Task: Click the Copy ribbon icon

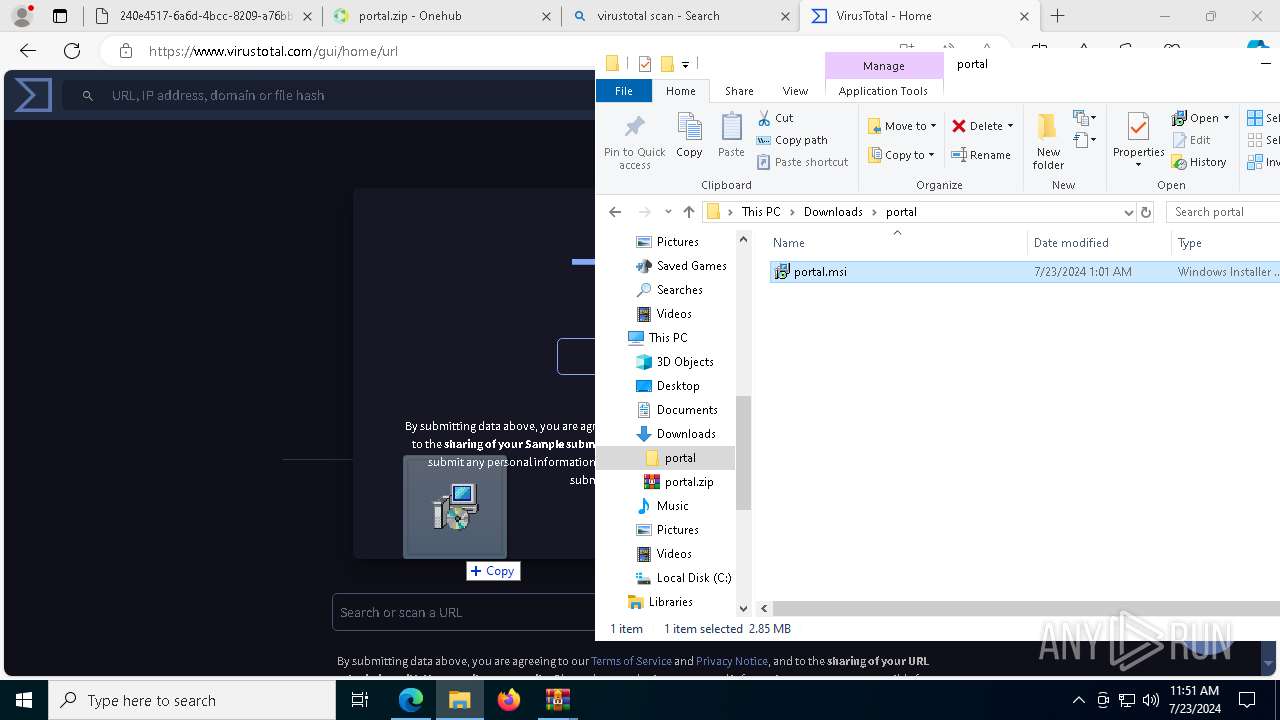Action: [689, 135]
